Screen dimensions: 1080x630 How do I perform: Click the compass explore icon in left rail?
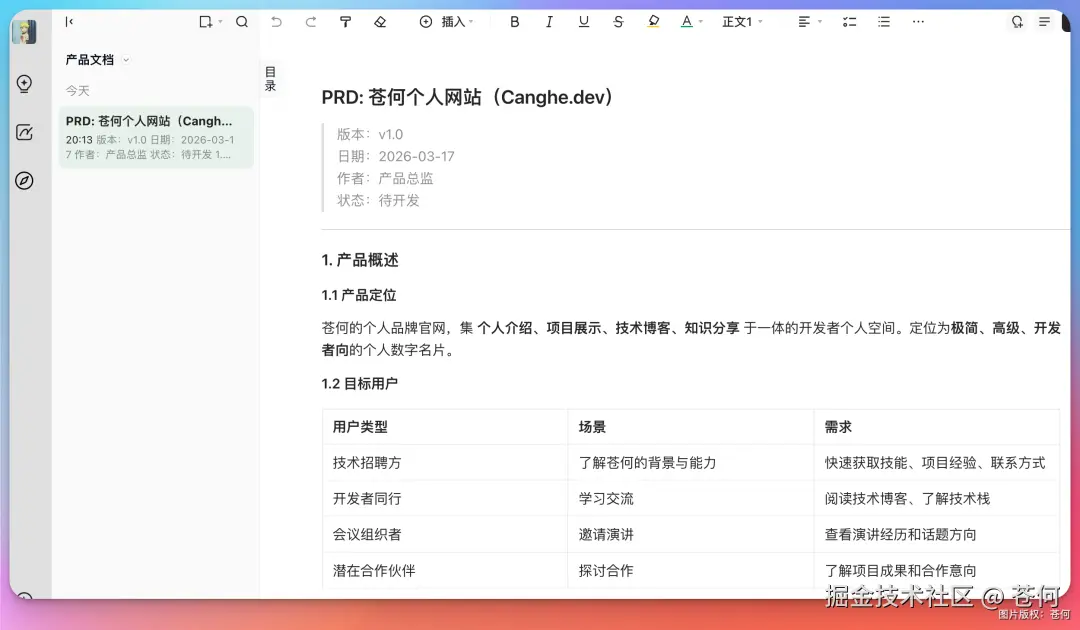click(x=24, y=180)
